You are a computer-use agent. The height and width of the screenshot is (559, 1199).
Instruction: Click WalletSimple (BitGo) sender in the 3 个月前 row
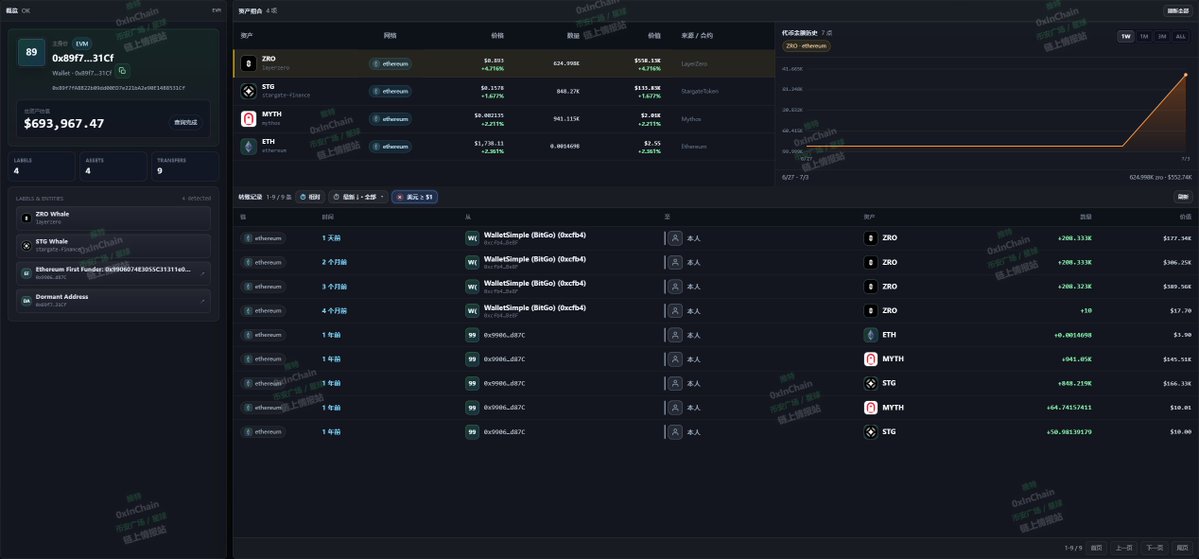tap(535, 283)
